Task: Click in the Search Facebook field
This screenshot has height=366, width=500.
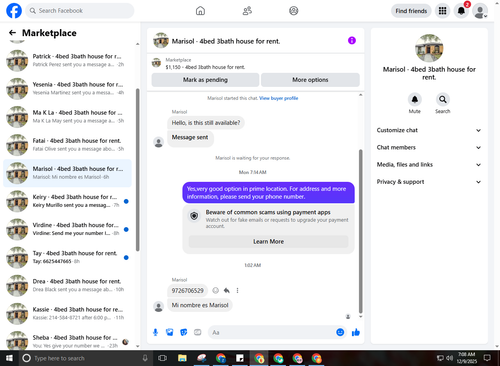Action: (80, 11)
